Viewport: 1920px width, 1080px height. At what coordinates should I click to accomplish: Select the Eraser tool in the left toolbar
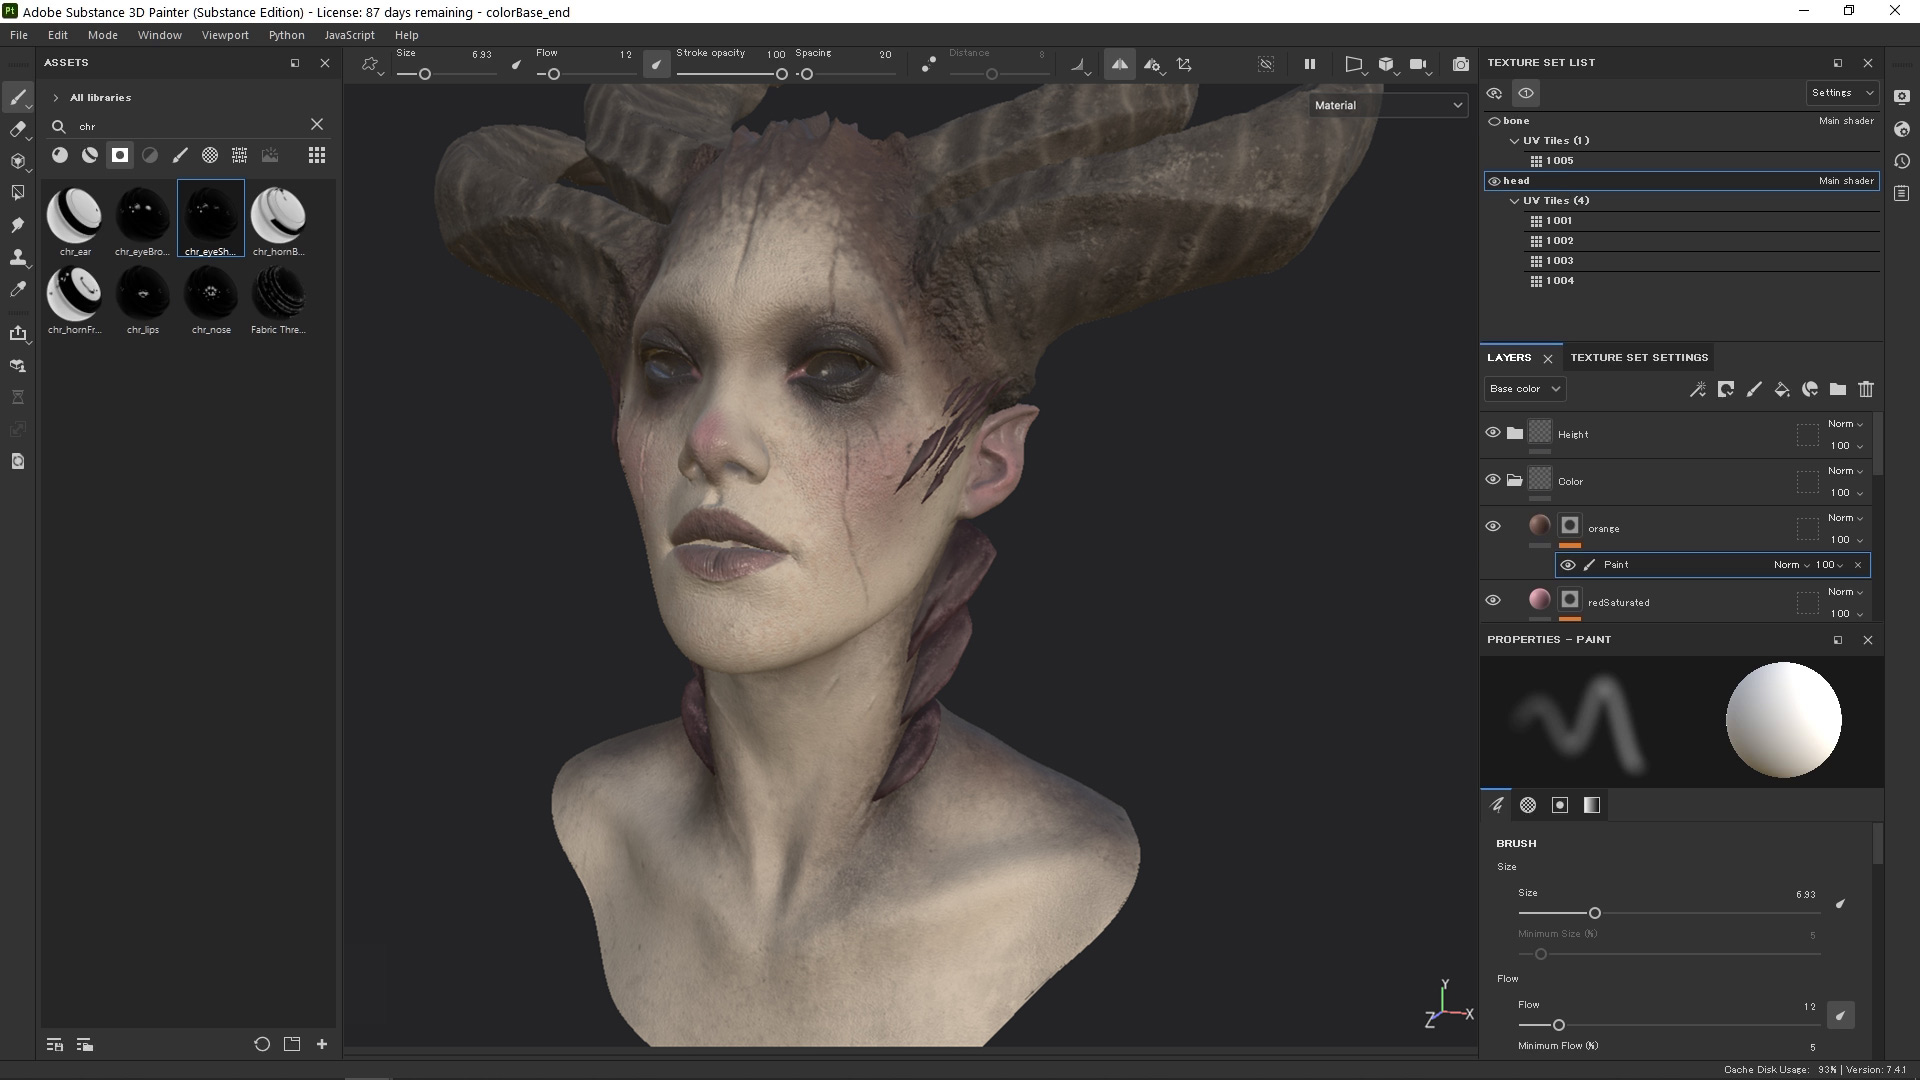click(x=18, y=129)
